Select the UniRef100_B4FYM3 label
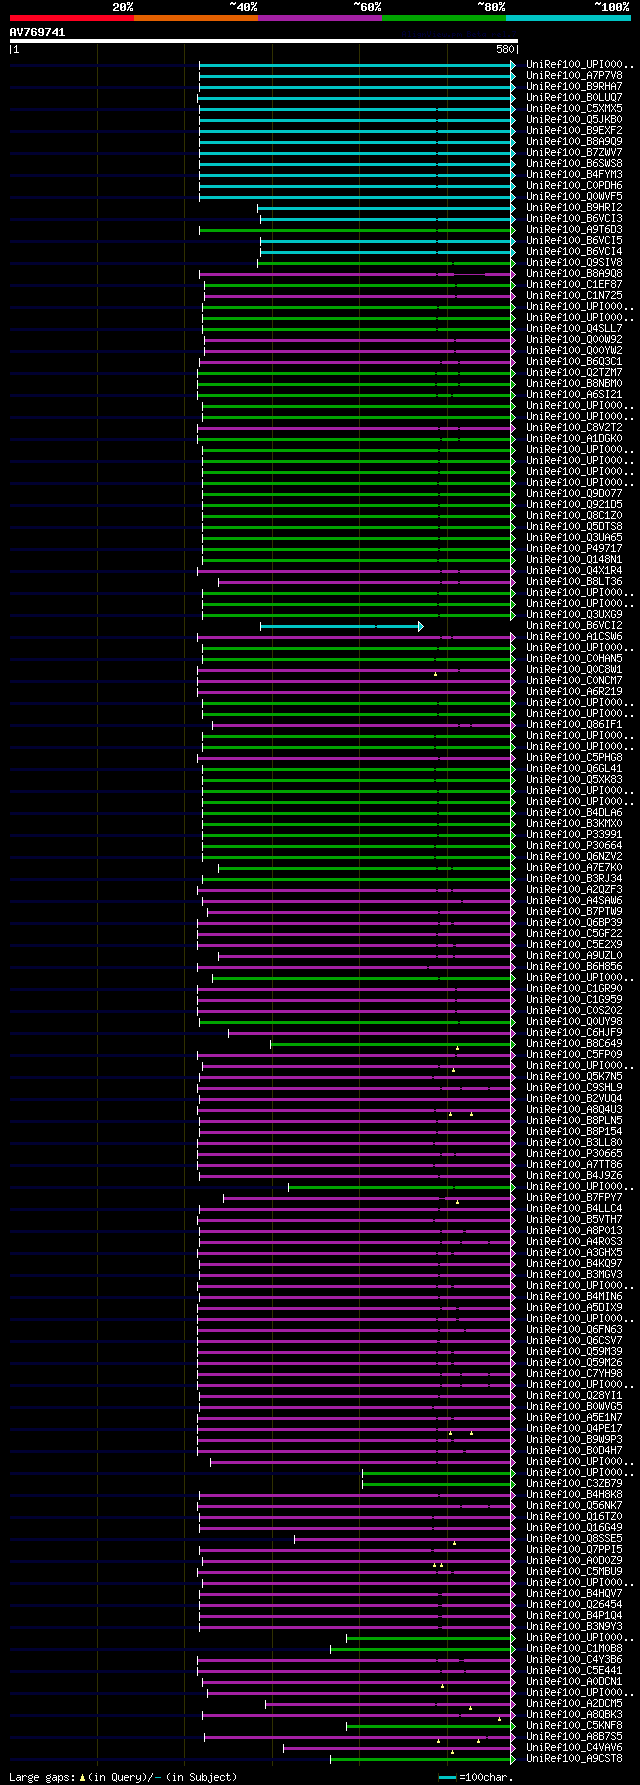The image size is (640, 1785). [574, 174]
